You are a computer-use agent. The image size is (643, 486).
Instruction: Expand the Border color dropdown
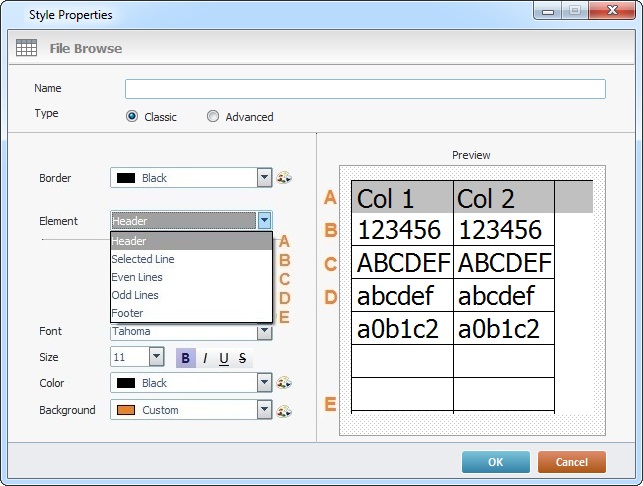tap(264, 178)
